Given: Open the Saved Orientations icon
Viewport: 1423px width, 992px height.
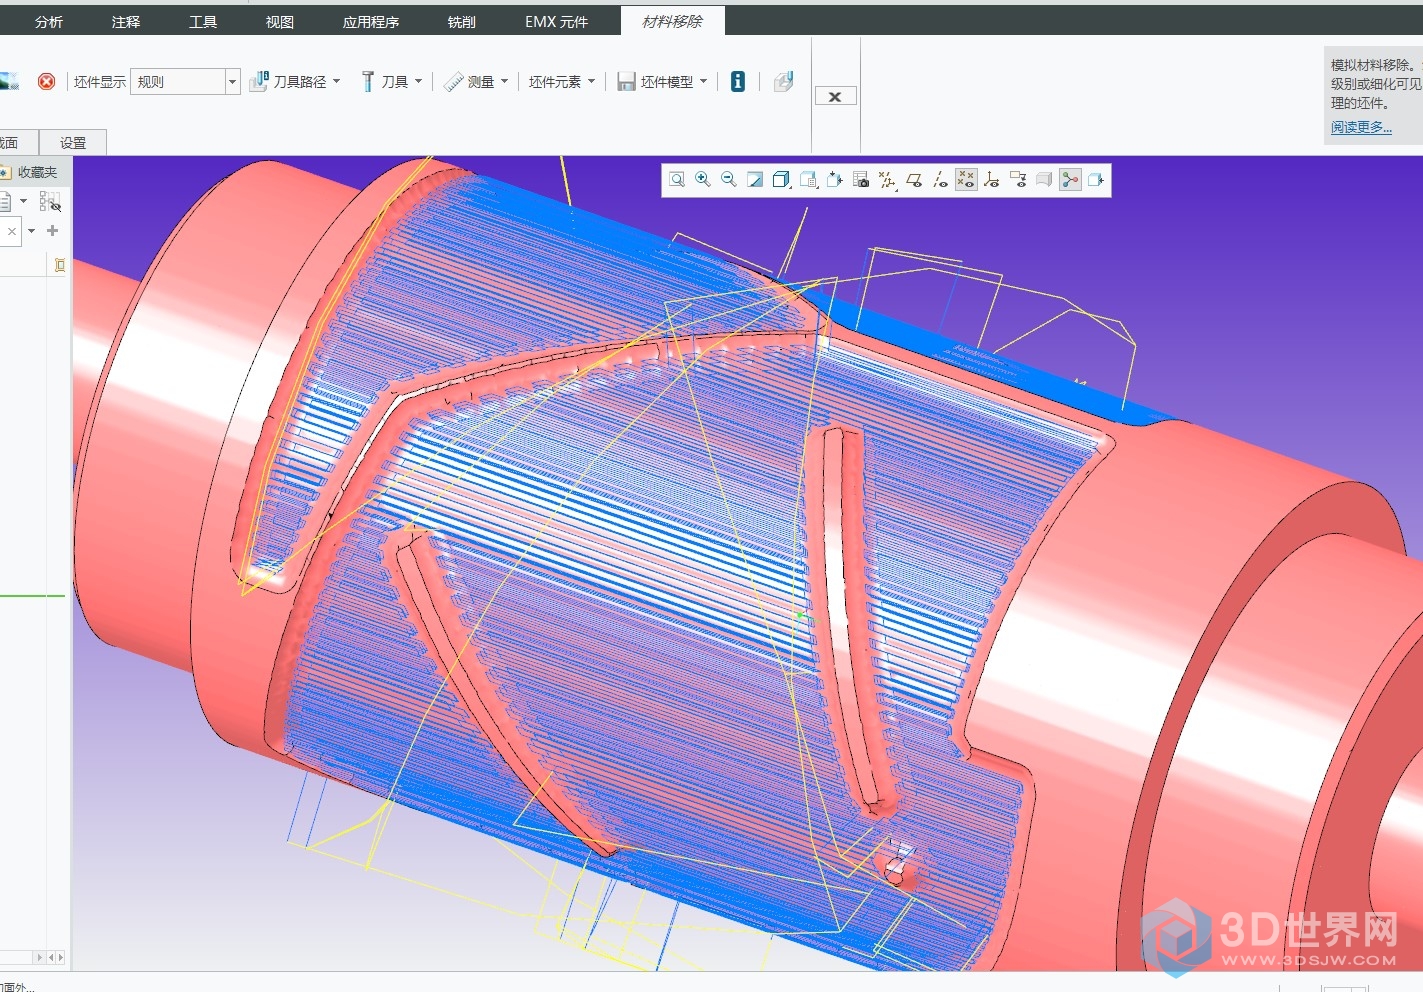Looking at the screenshot, I should [809, 180].
